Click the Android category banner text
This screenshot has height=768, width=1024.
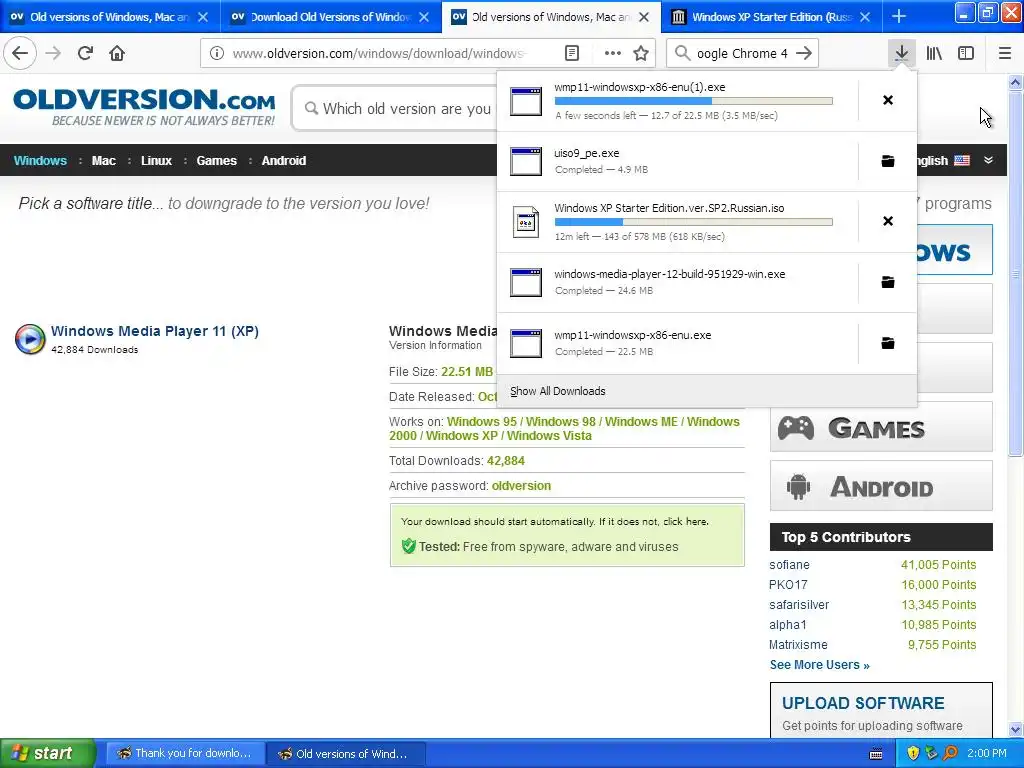[882, 488]
